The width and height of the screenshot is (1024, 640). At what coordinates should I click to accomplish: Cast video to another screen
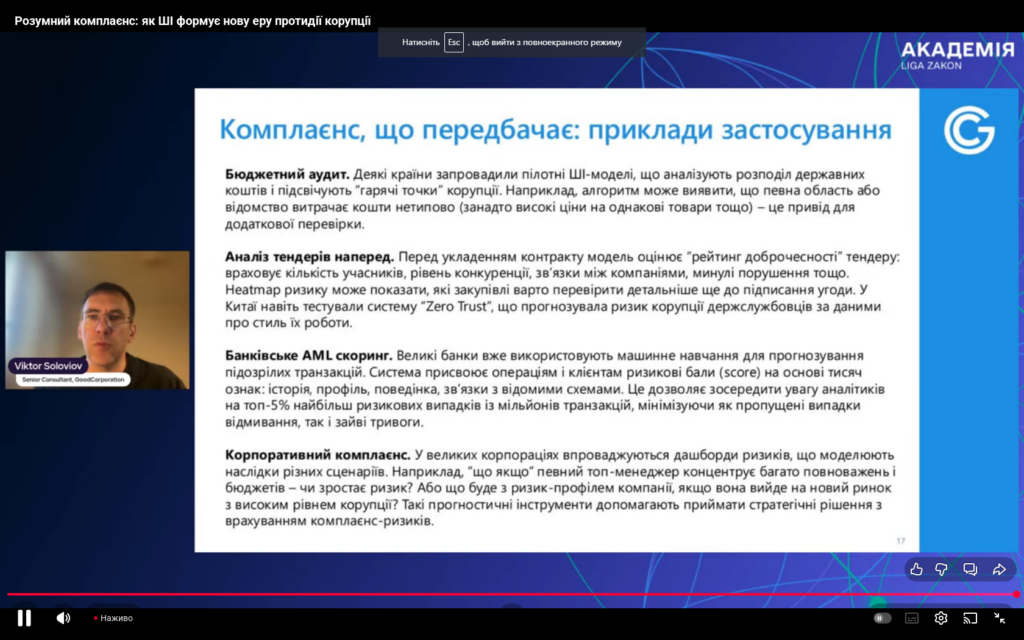click(970, 618)
